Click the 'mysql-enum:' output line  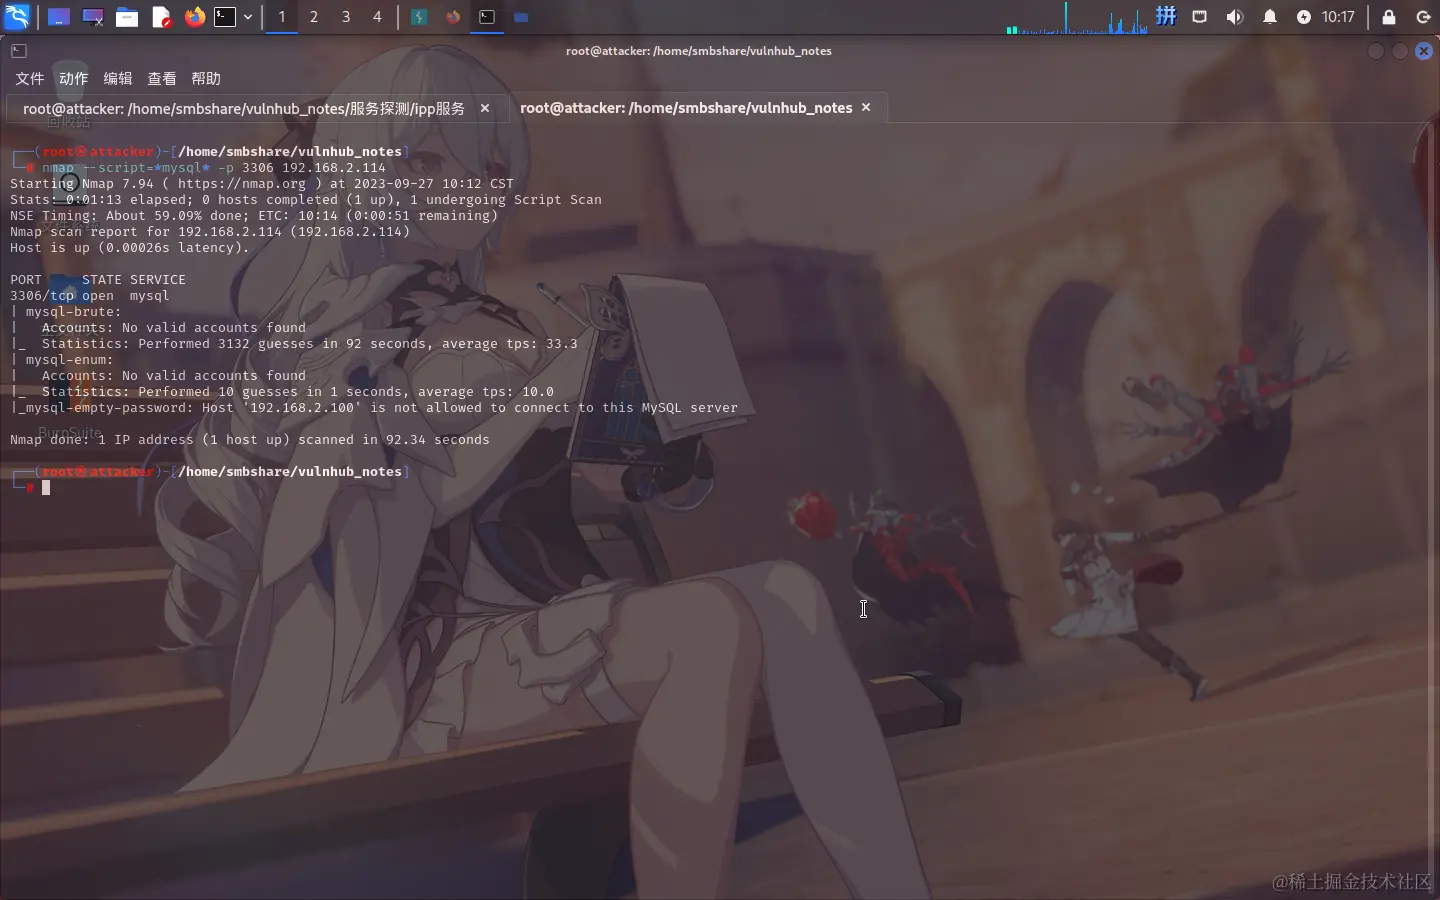click(61, 360)
